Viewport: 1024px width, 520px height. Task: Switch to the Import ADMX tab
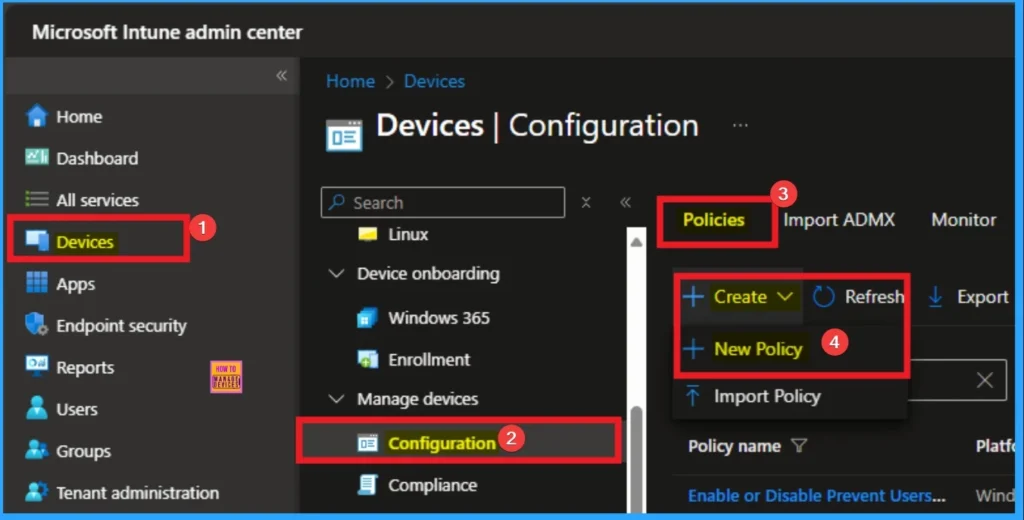click(x=839, y=220)
